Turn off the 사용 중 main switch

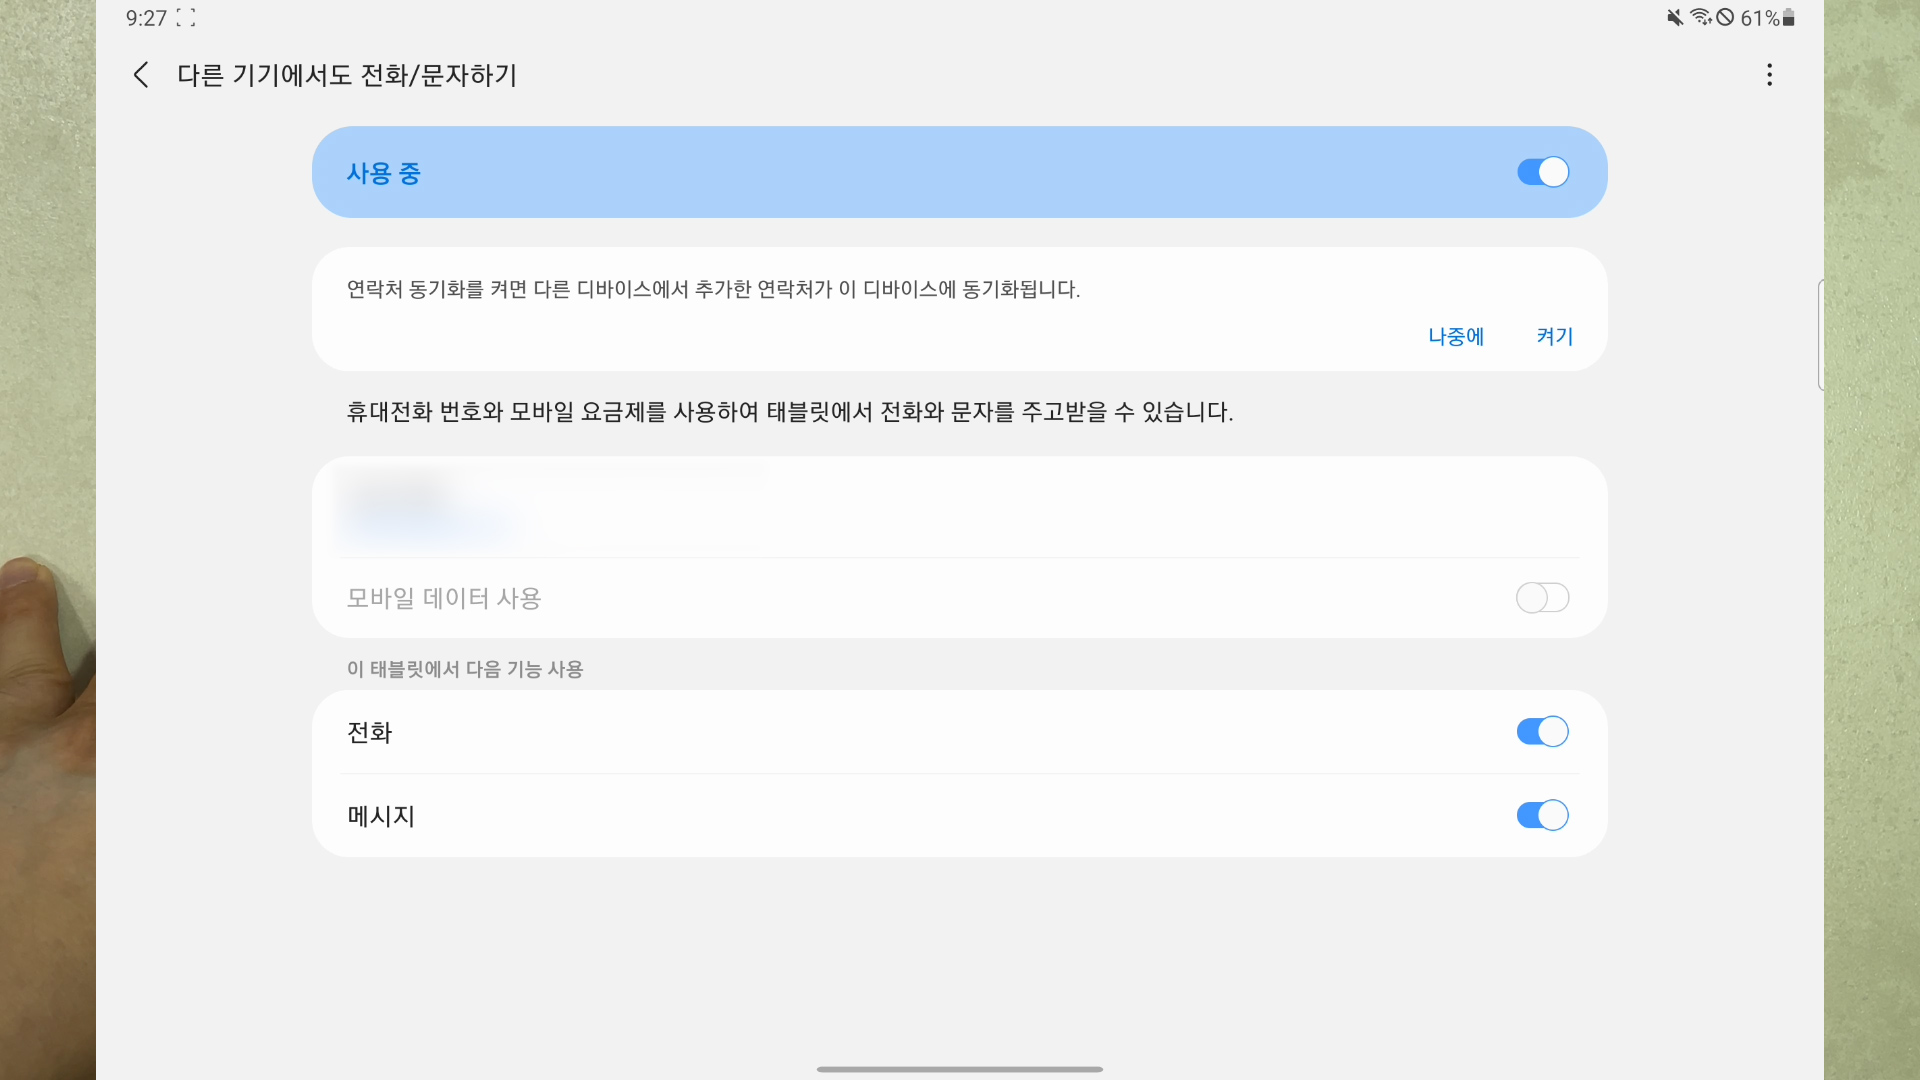click(1542, 172)
